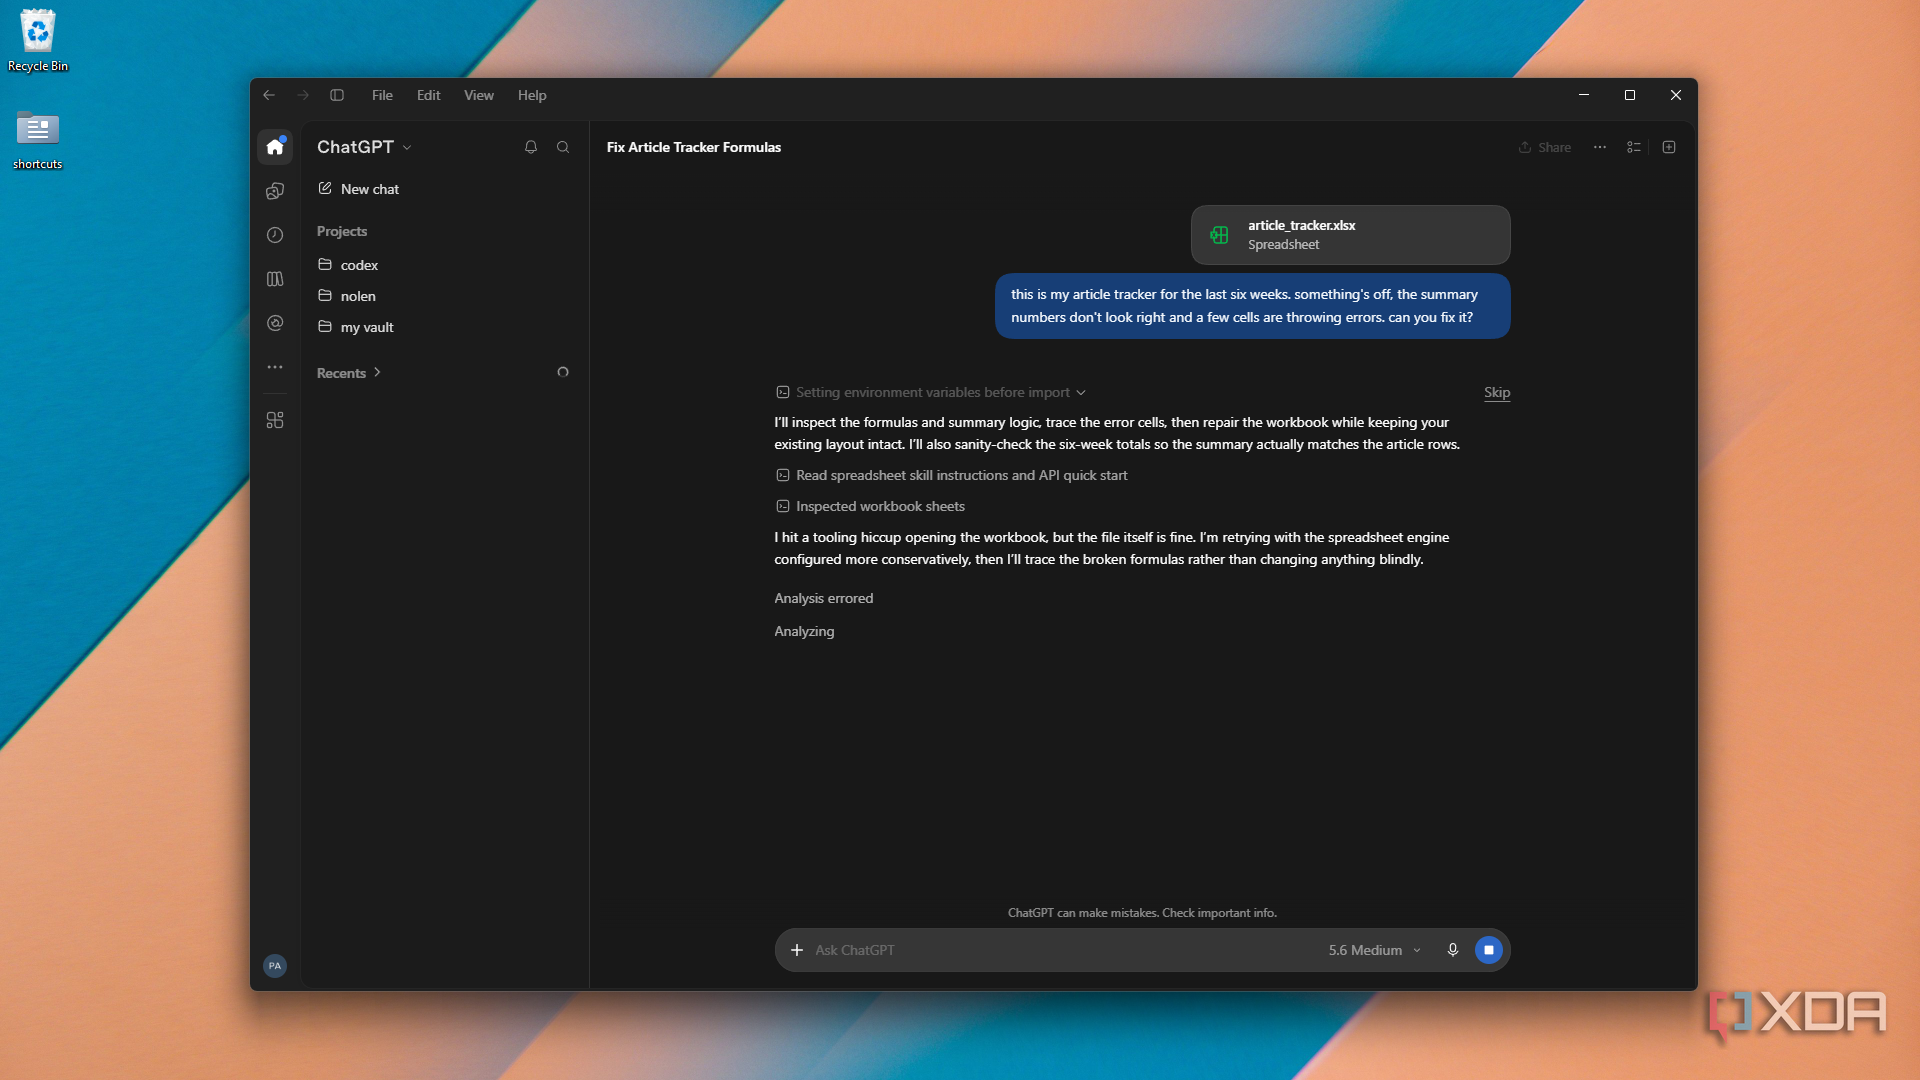The height and width of the screenshot is (1080, 1920).
Task: Open the my vault project
Action: [x=356, y=327]
